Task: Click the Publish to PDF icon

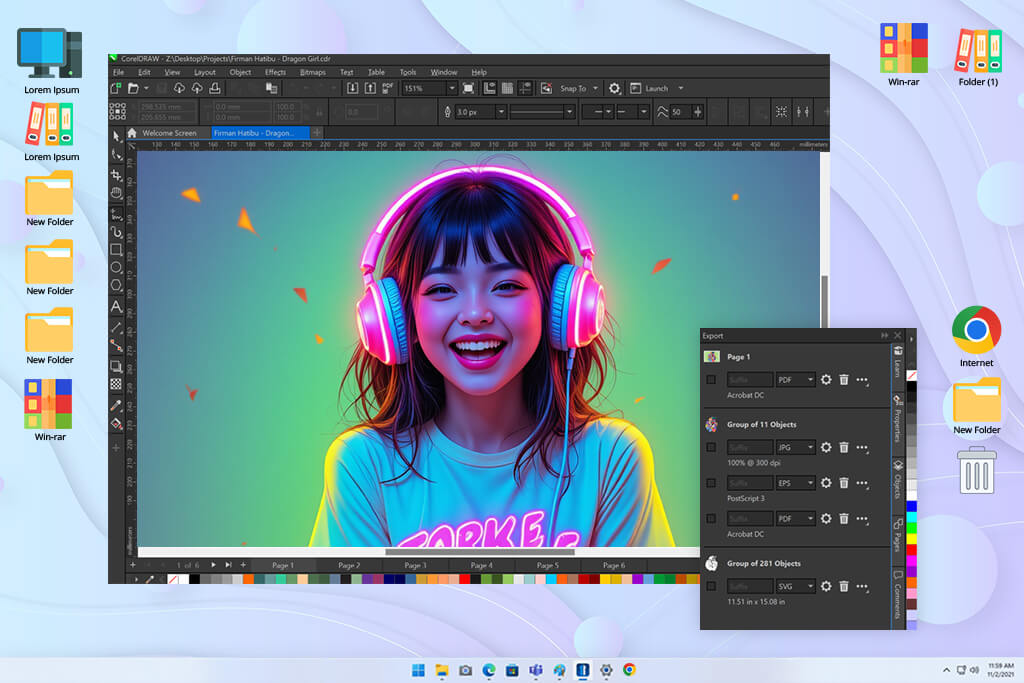Action: point(388,88)
